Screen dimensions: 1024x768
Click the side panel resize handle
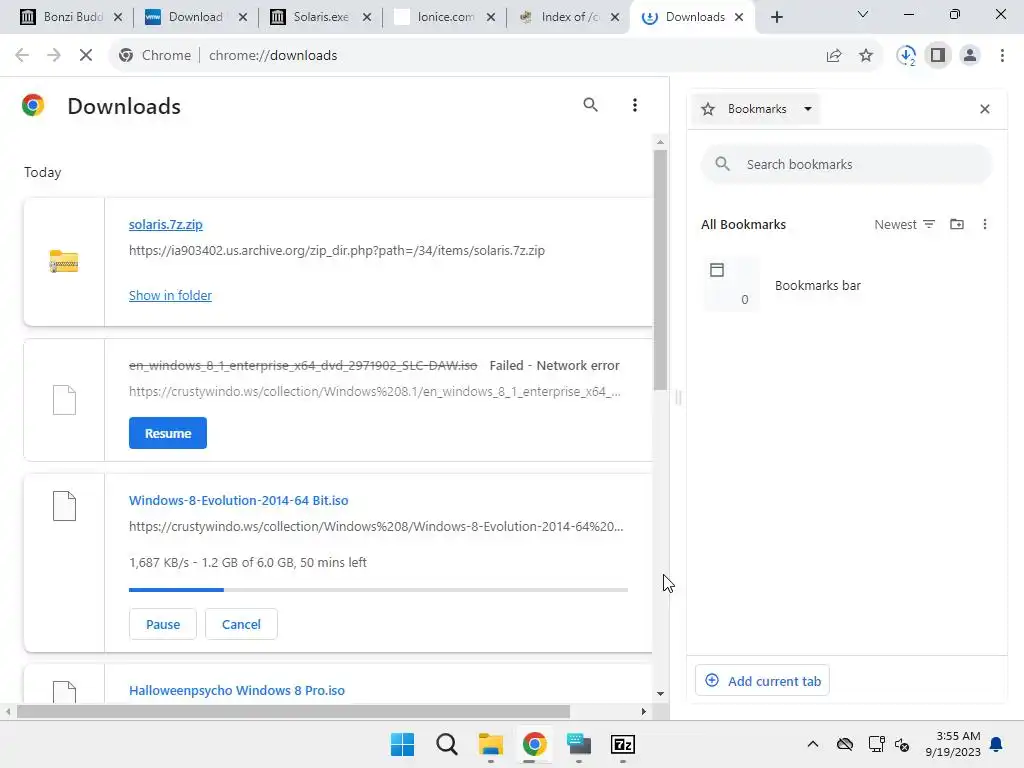pyautogui.click(x=678, y=397)
